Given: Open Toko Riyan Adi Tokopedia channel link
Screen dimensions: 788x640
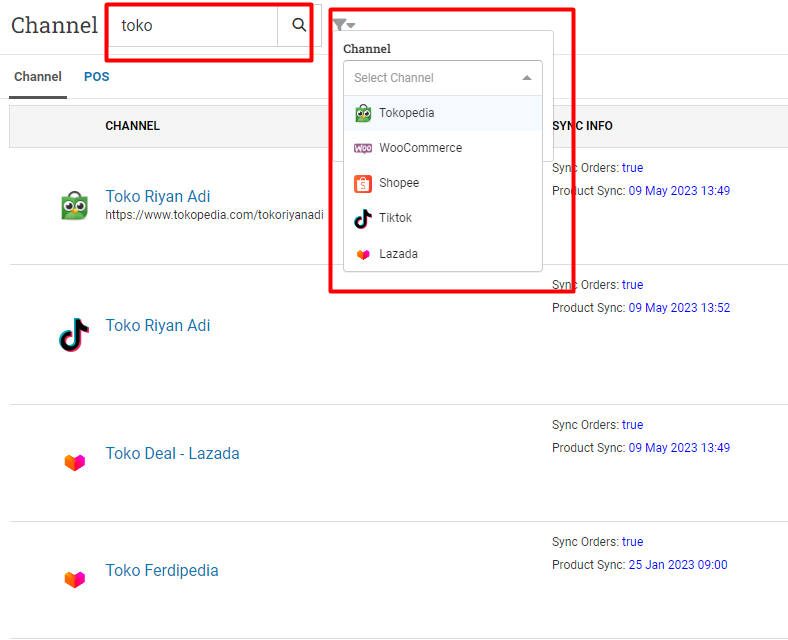Looking at the screenshot, I should [x=157, y=196].
